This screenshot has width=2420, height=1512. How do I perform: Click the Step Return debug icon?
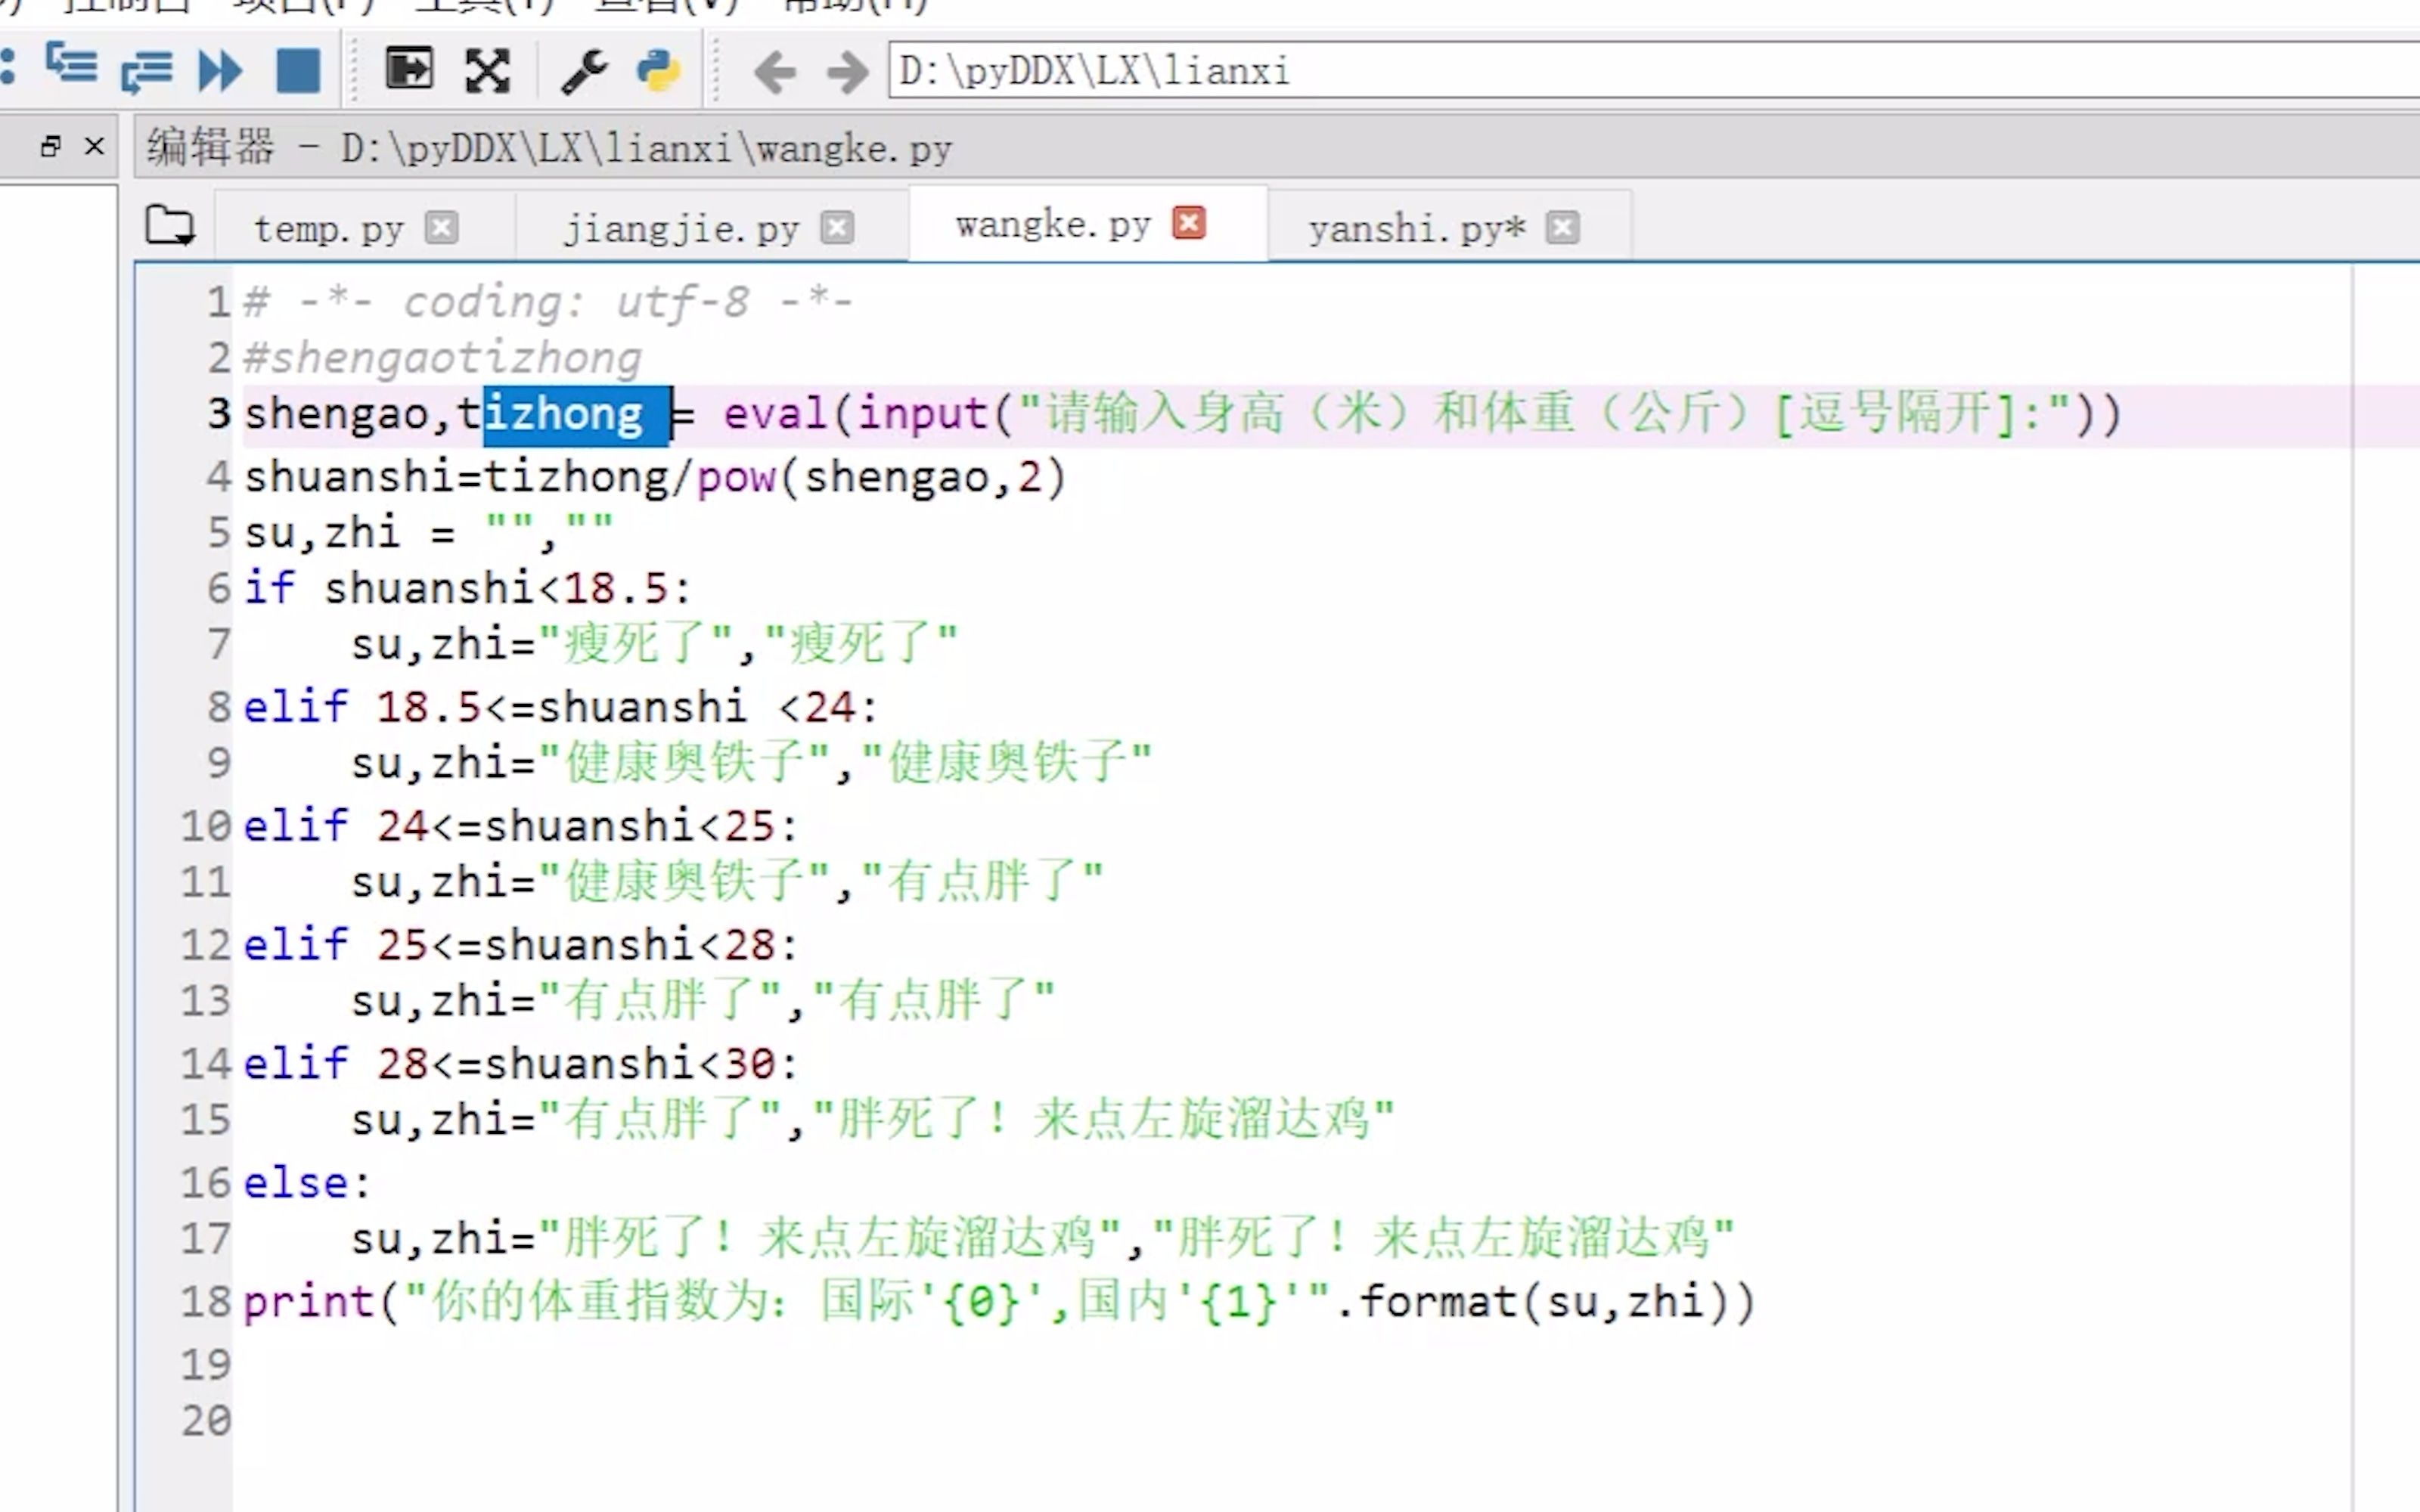coord(146,70)
